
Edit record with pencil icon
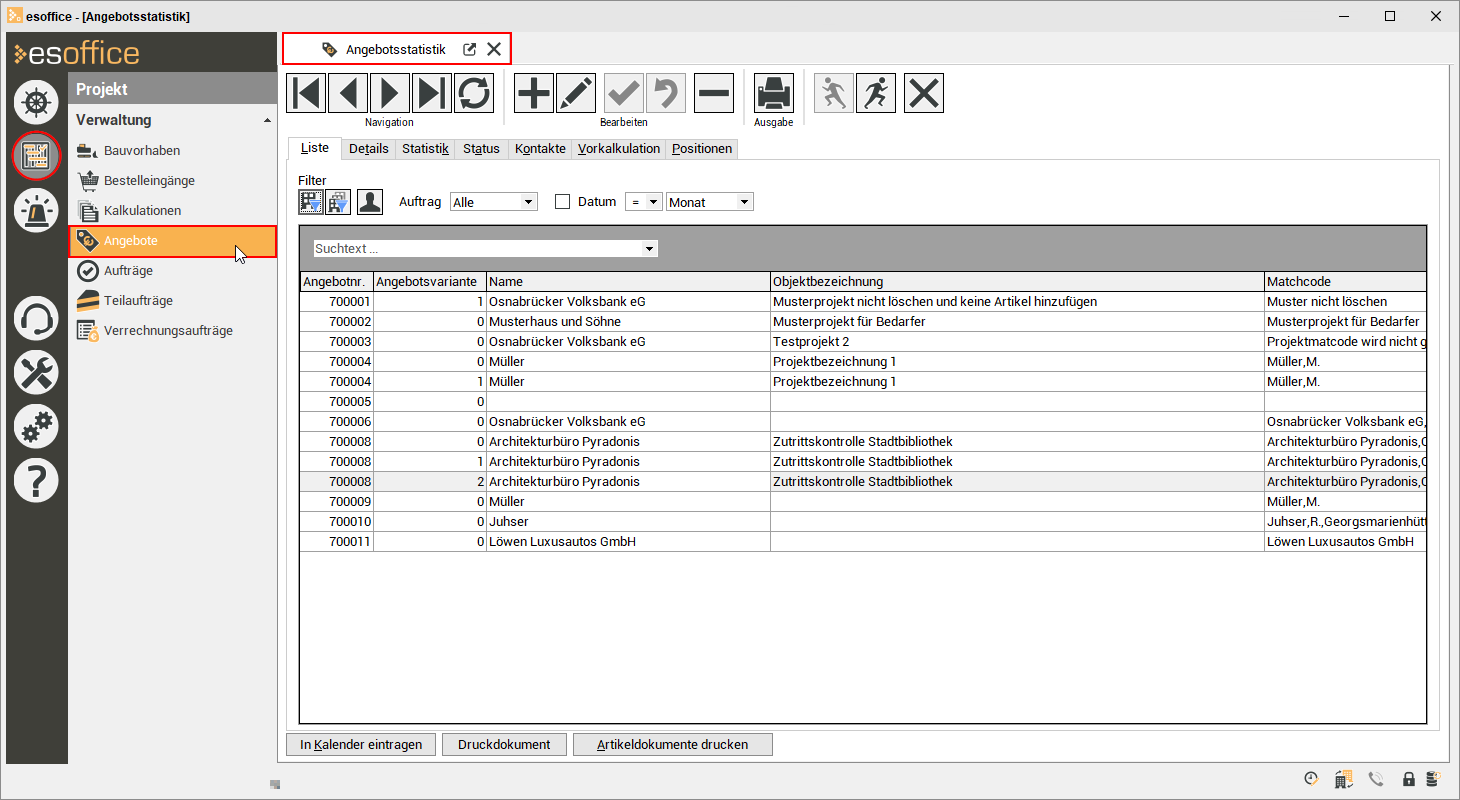(576, 93)
